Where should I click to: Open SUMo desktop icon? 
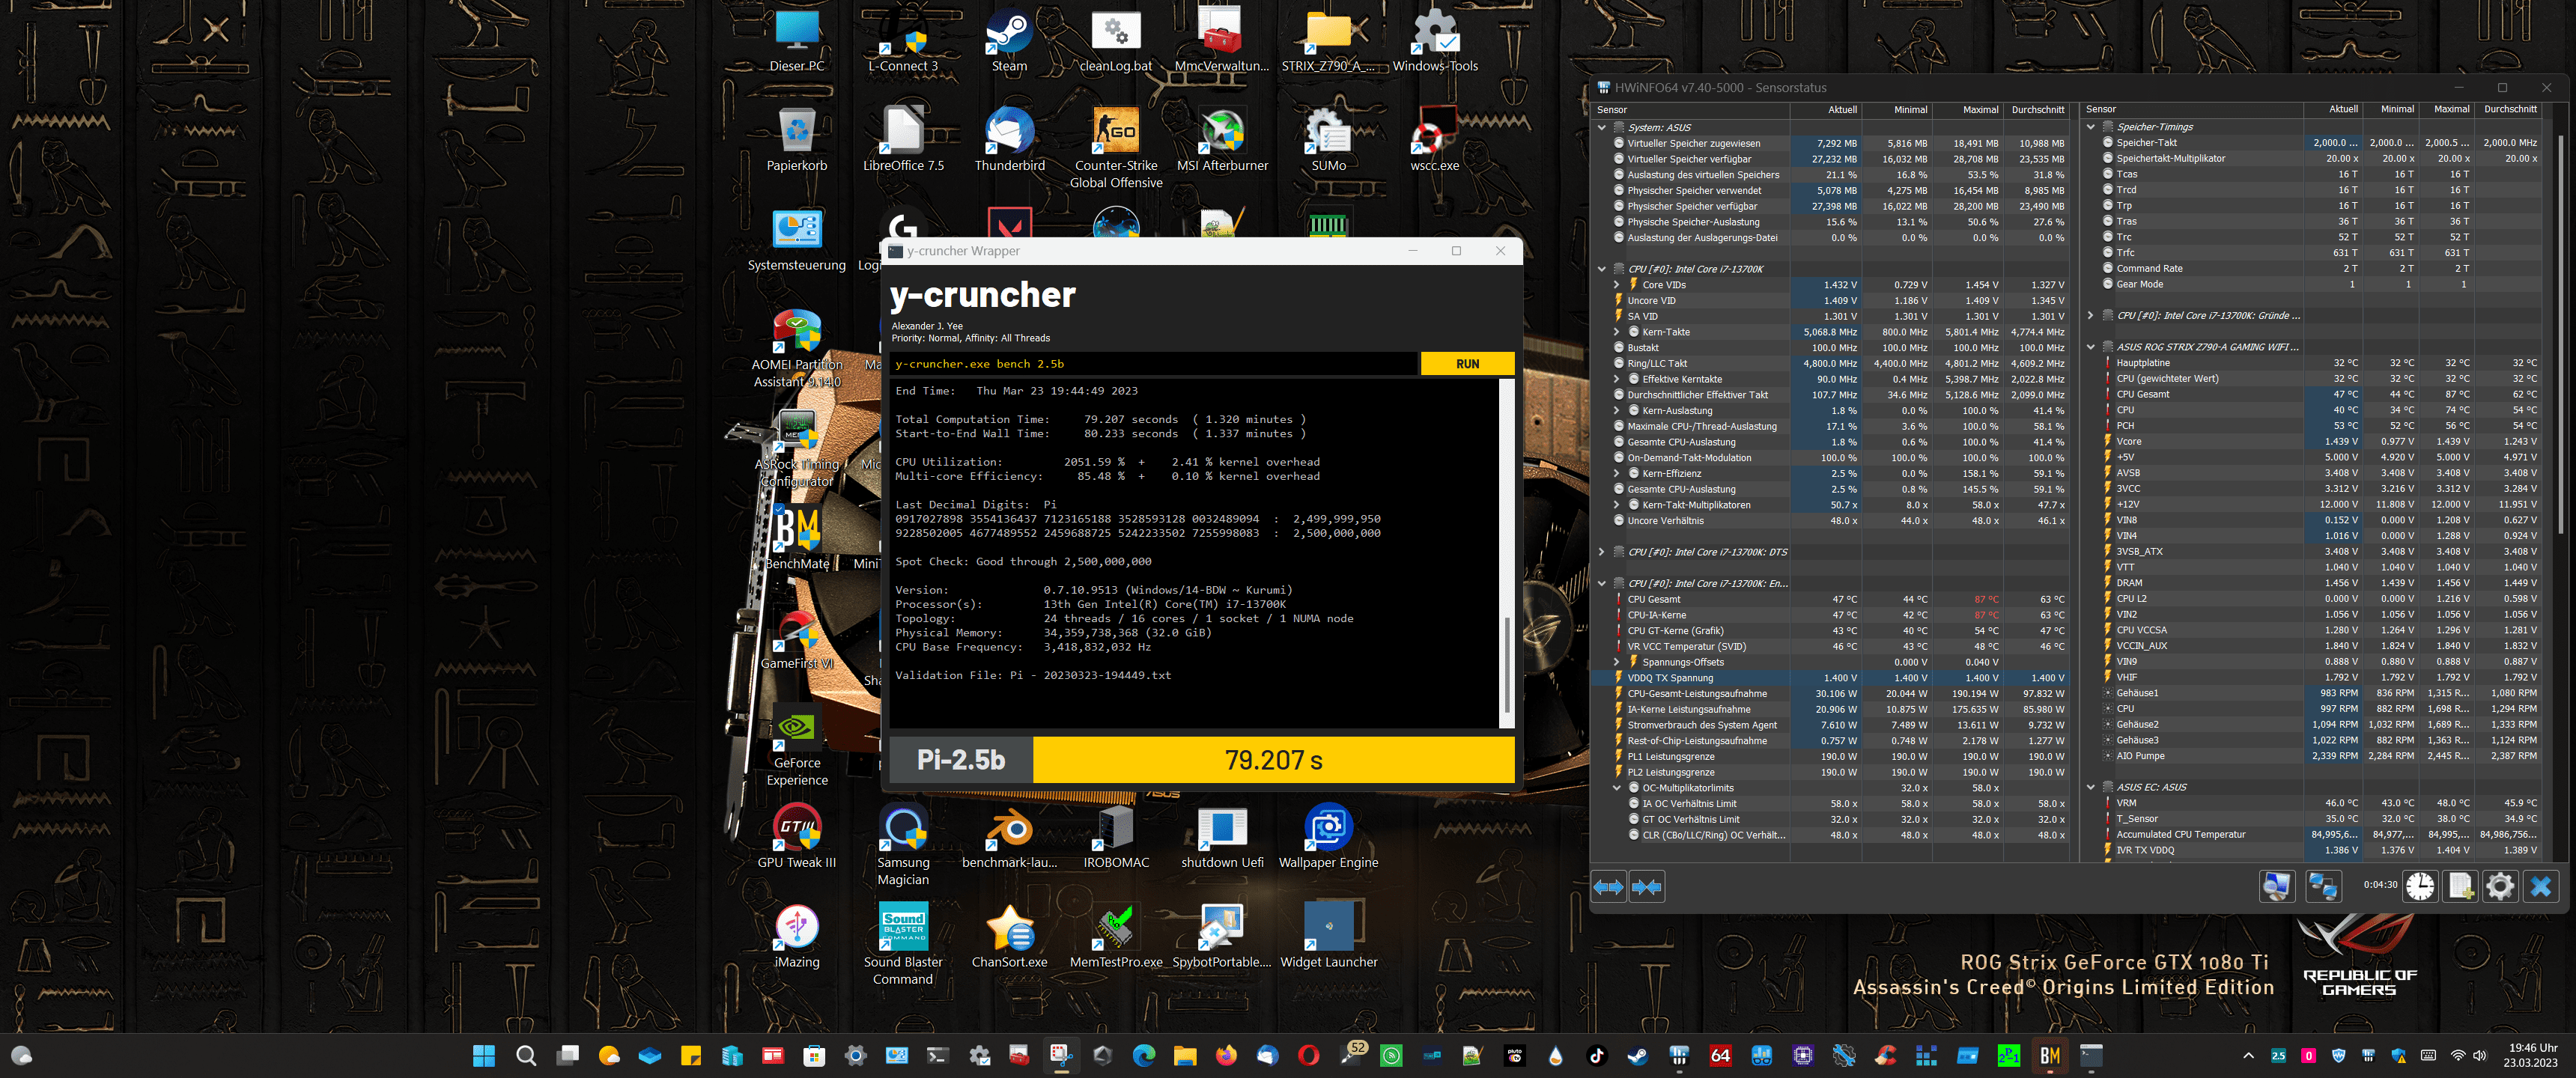(1328, 140)
